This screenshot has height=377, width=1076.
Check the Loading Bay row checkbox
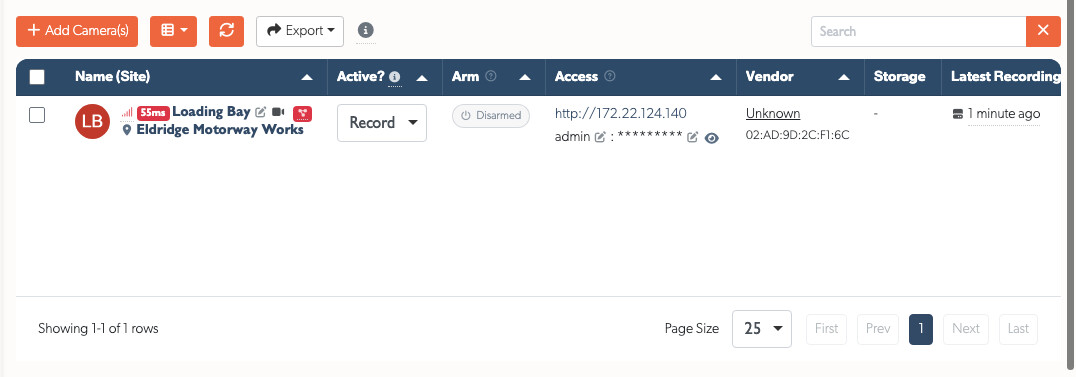pos(37,115)
